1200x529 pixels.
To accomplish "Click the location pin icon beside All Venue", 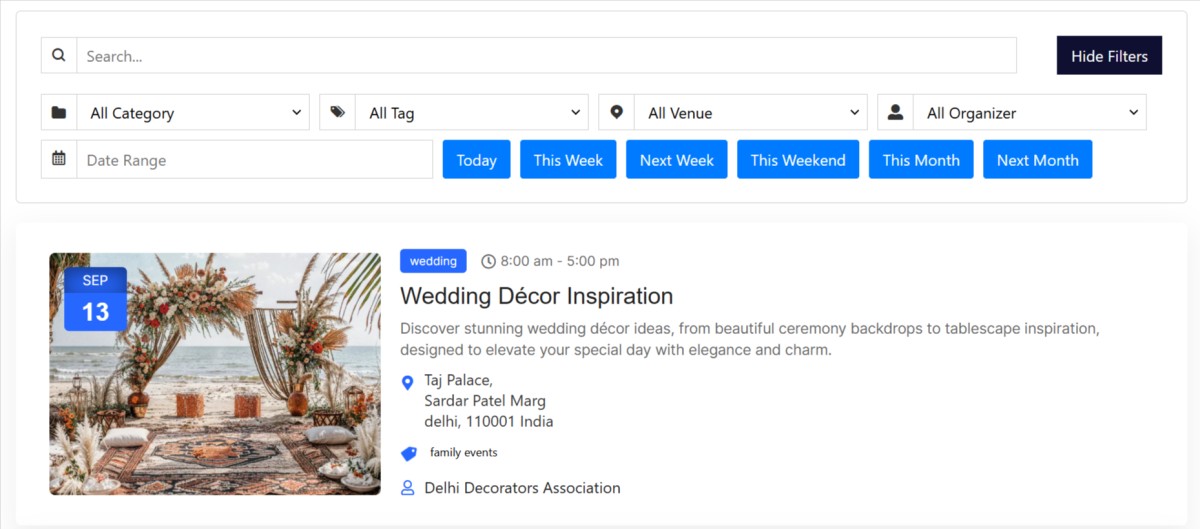I will pos(616,113).
